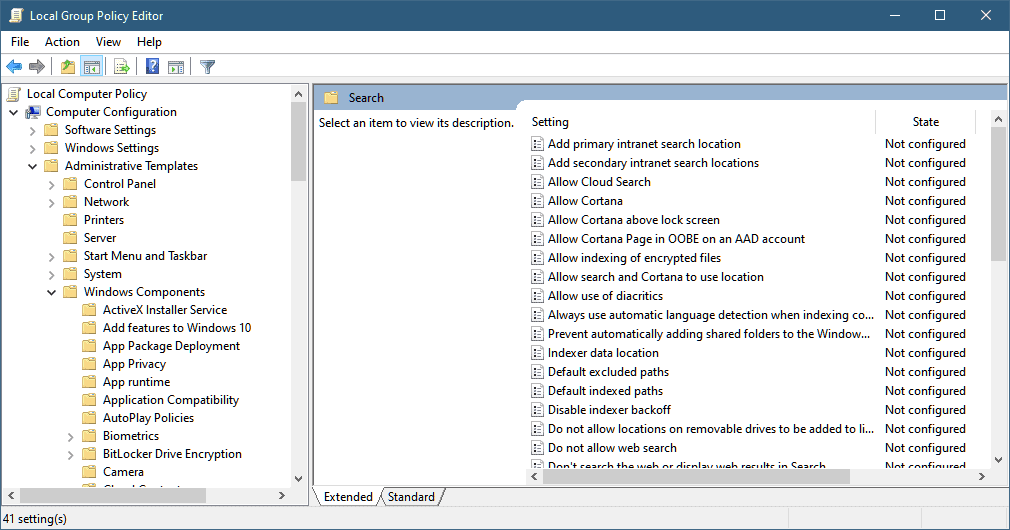Collapse the Windows Components node

pos(52,292)
